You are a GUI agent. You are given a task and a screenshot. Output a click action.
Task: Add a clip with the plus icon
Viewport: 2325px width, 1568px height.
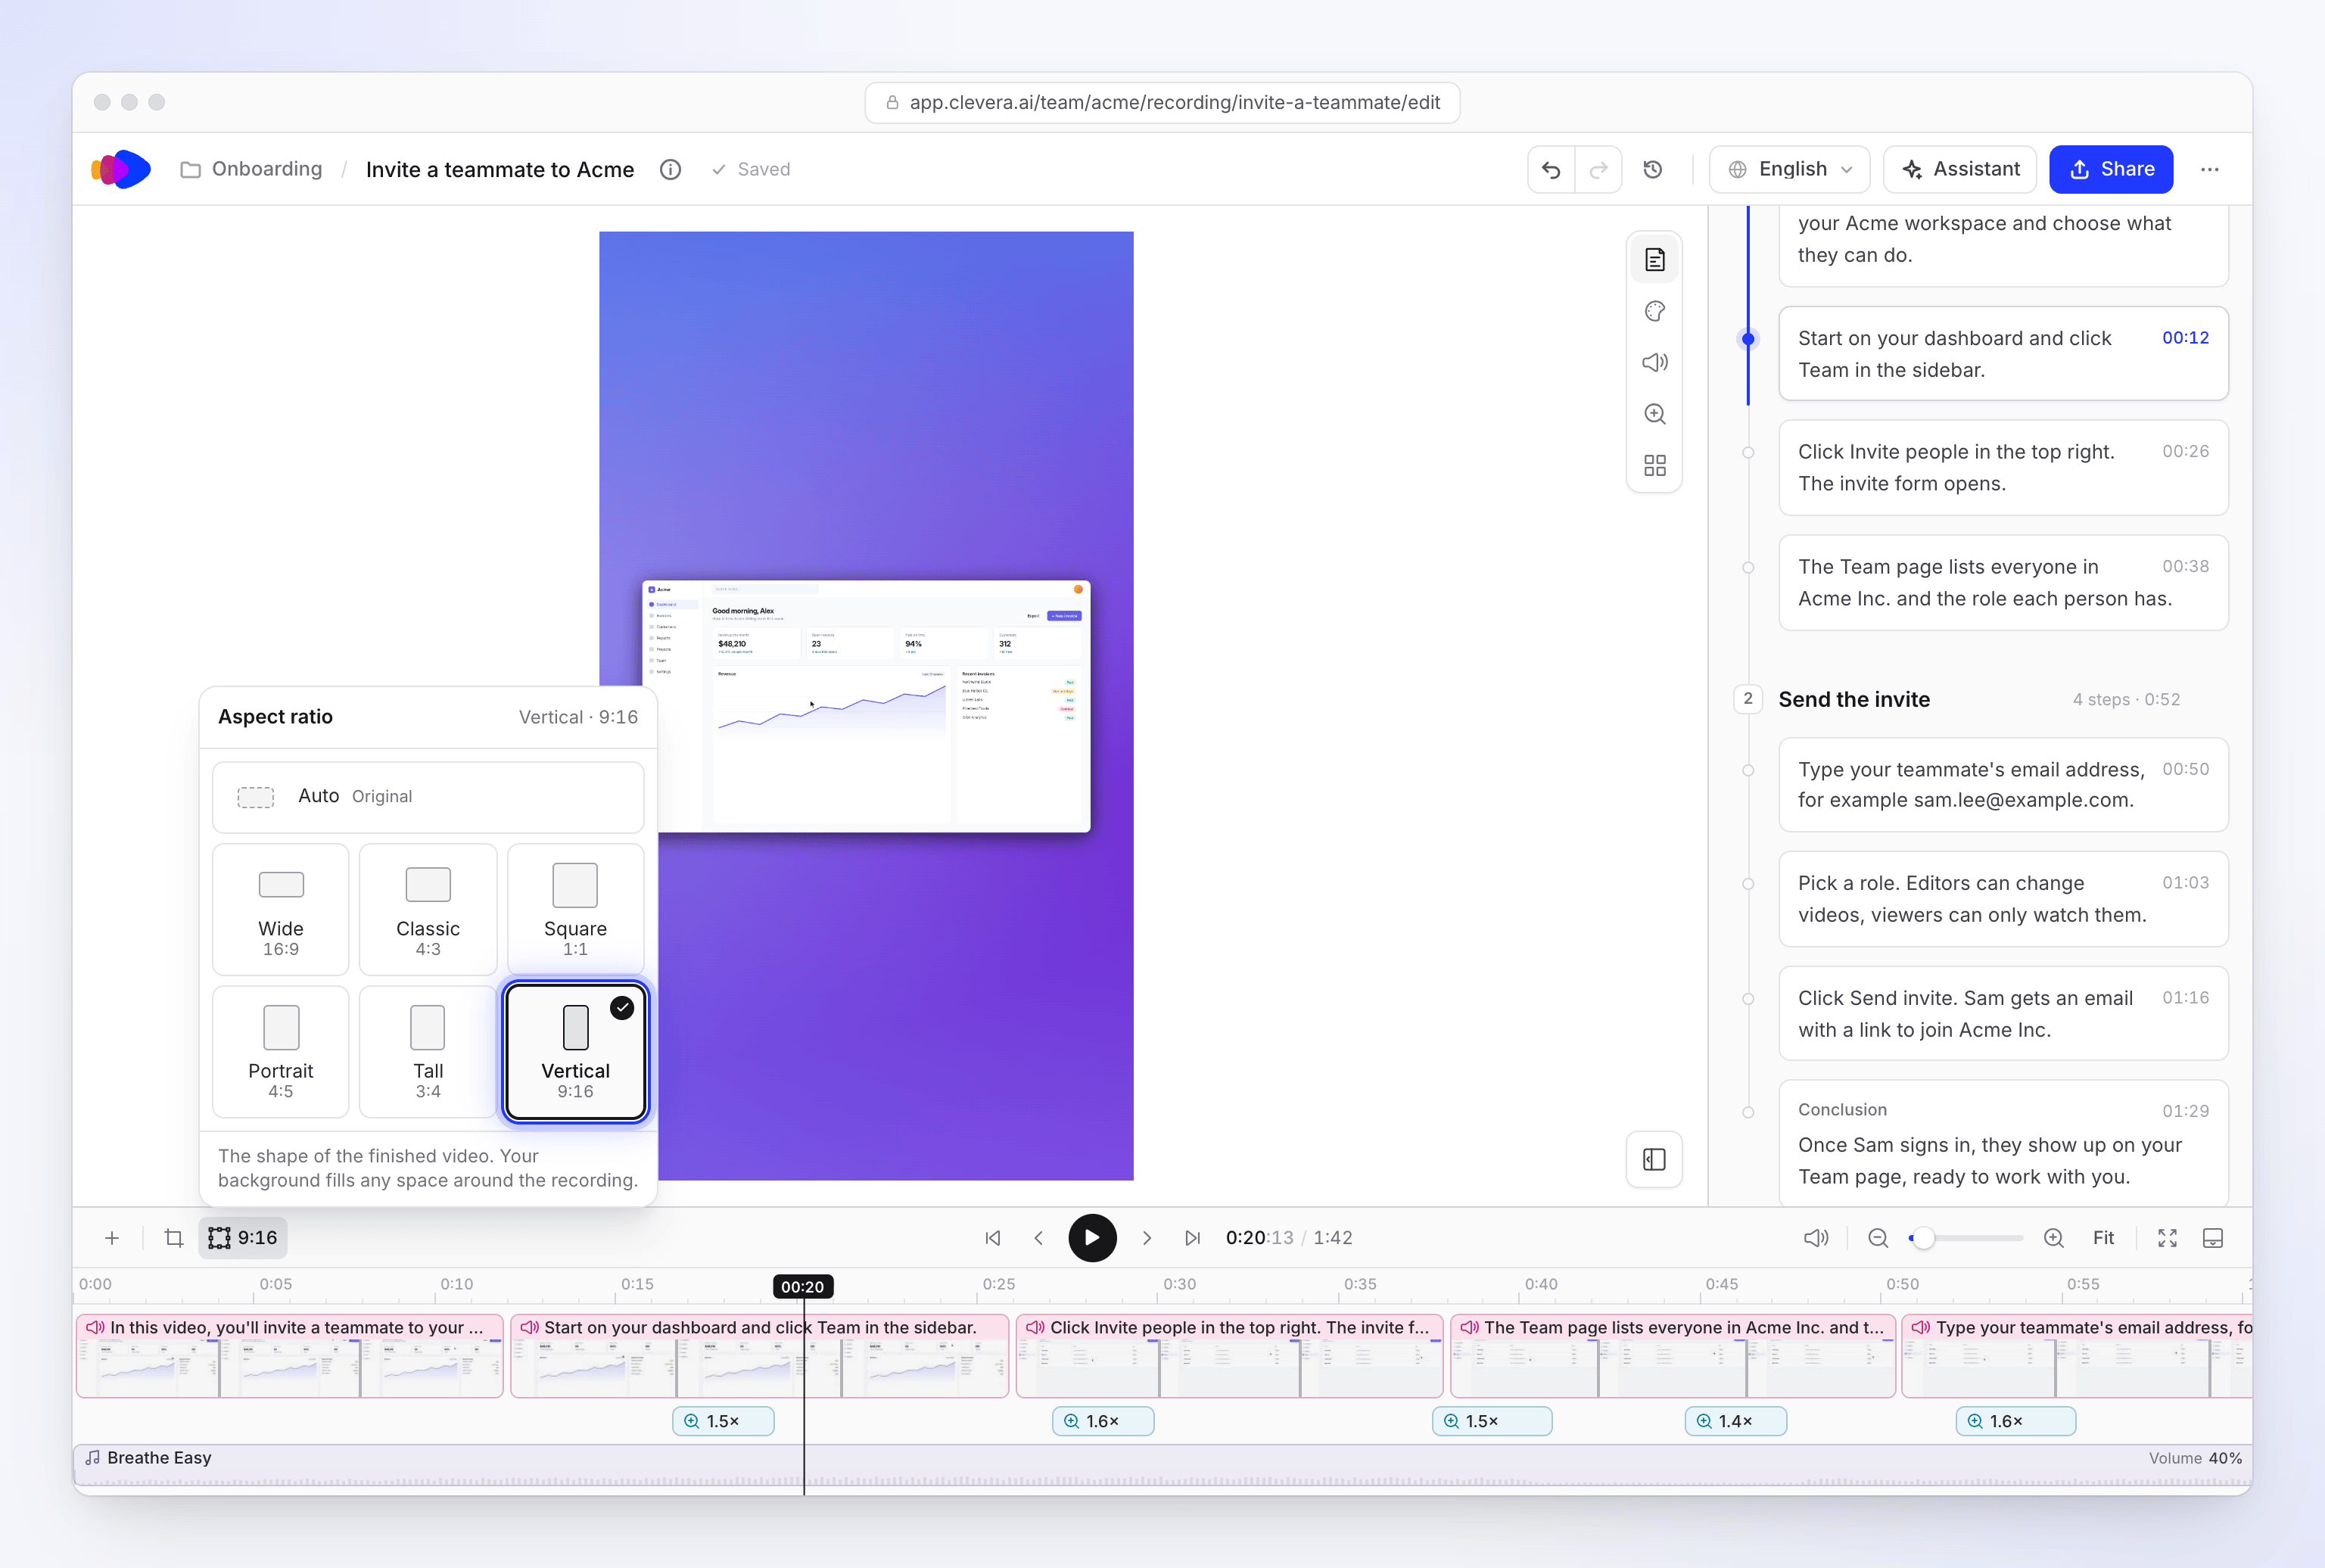pos(112,1238)
